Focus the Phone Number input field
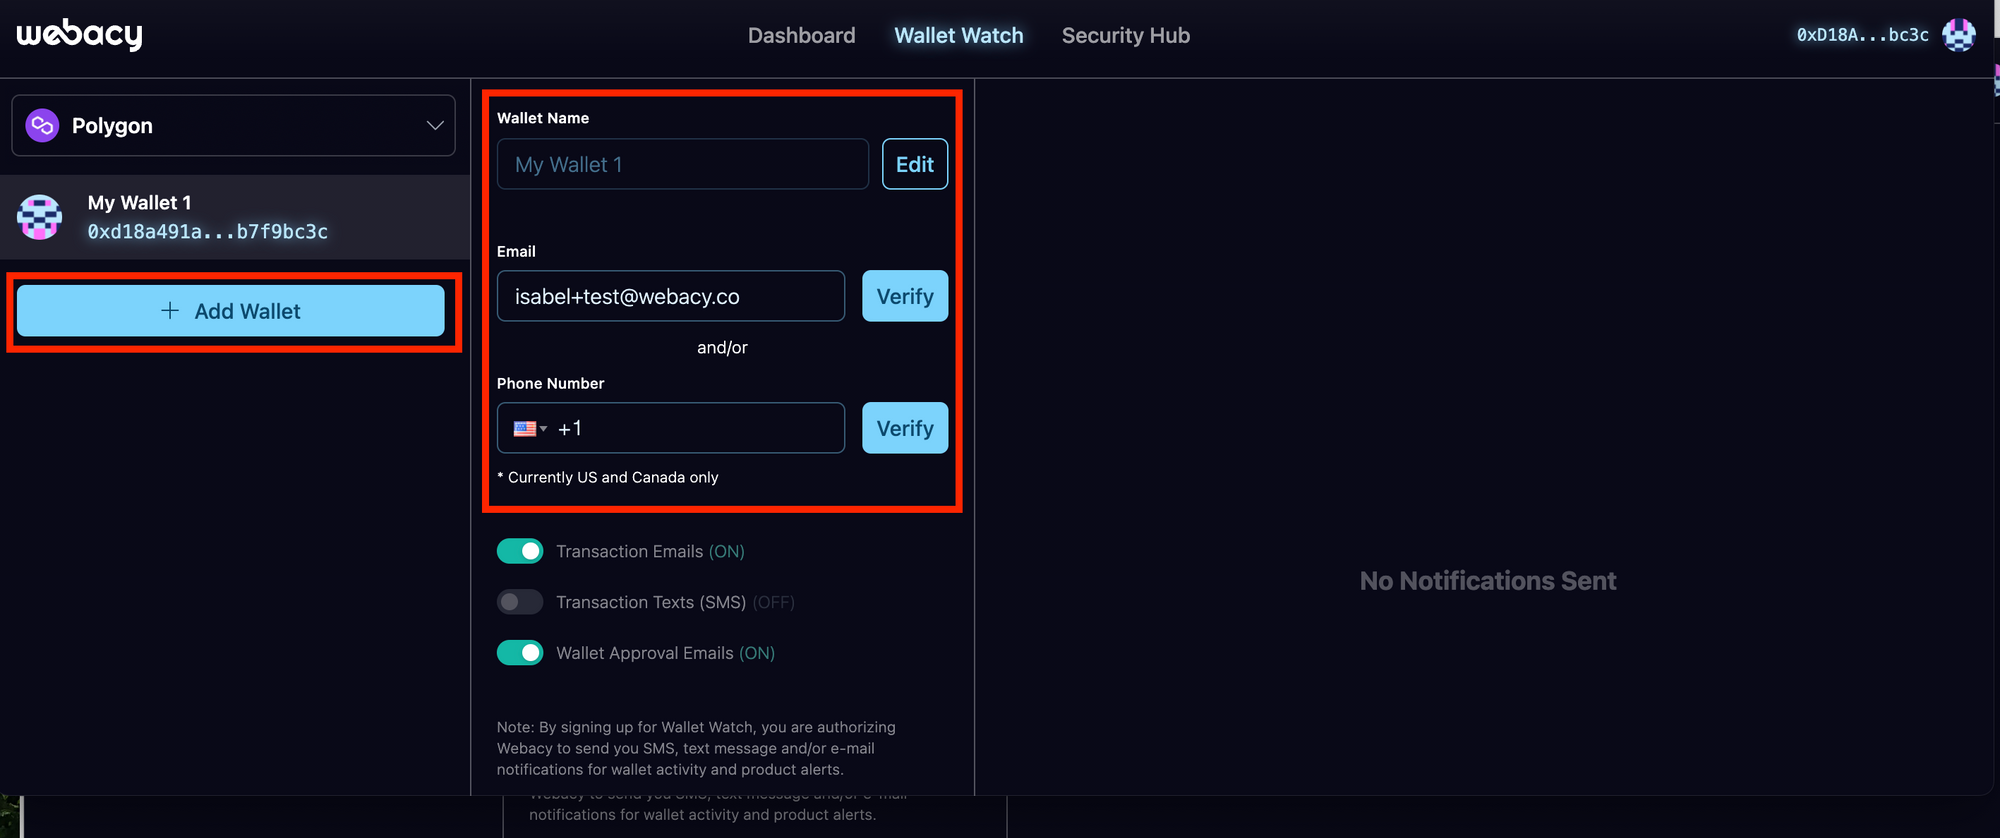This screenshot has width=2000, height=838. (671, 428)
